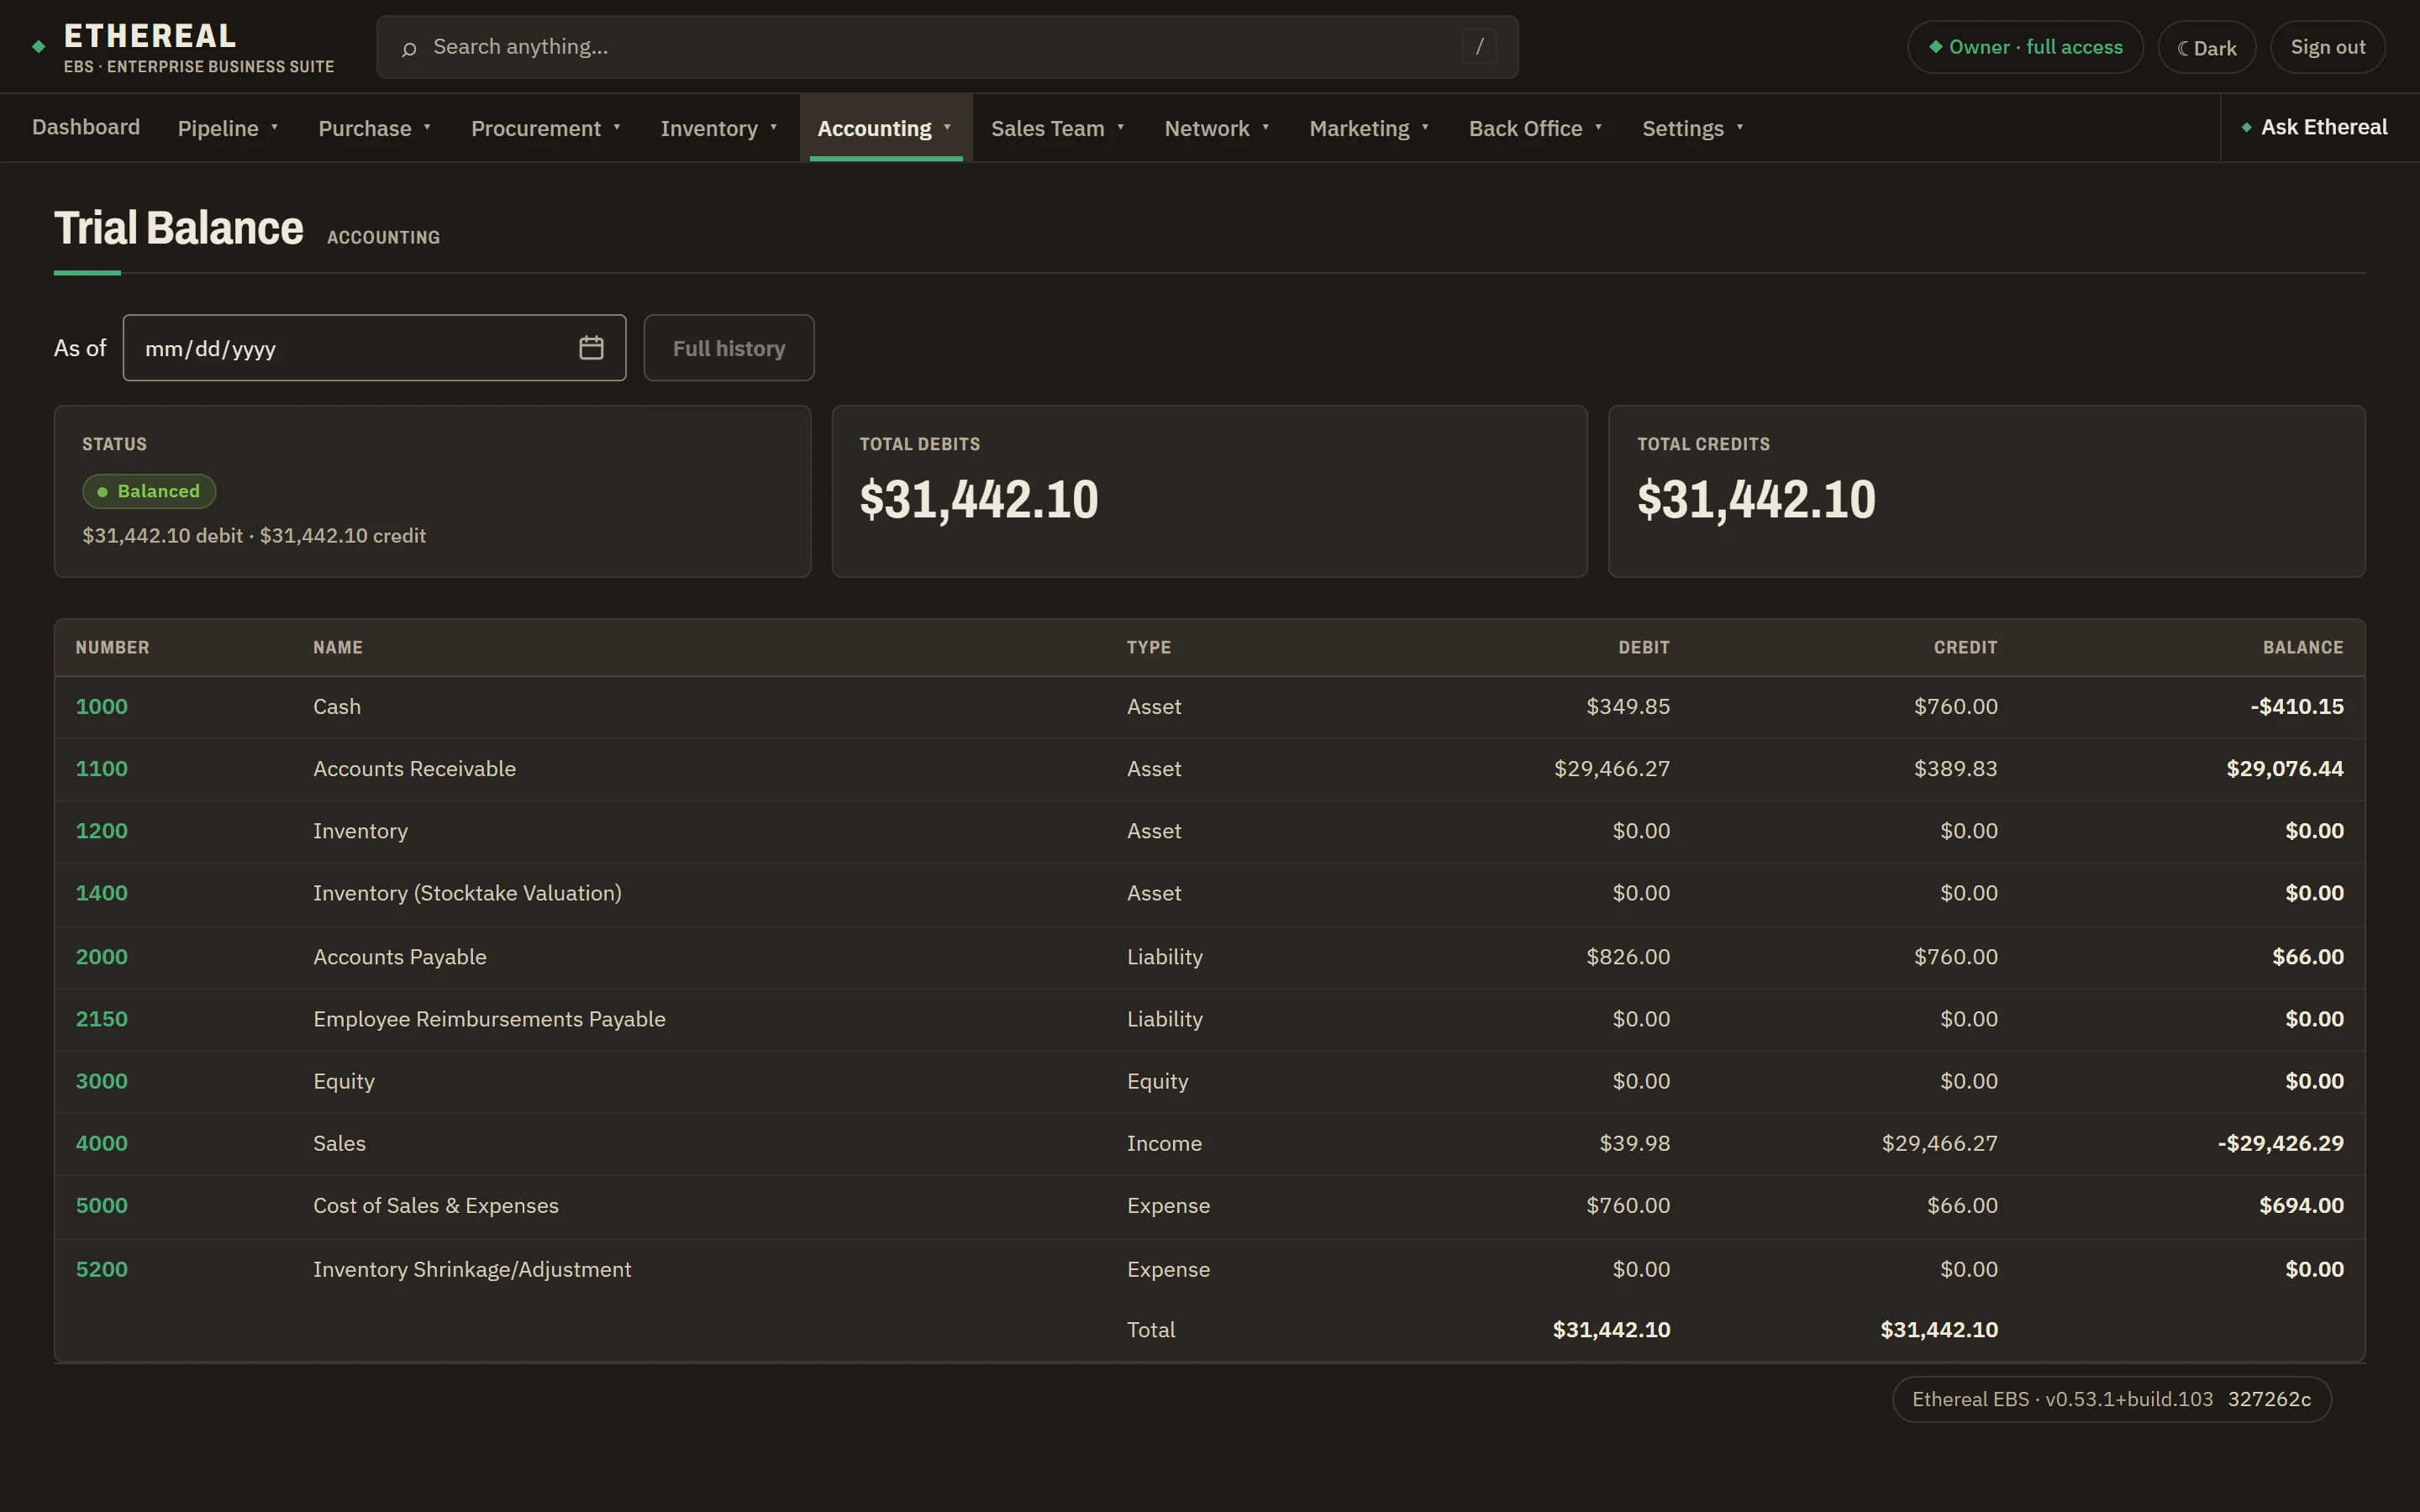Open account number 2150
The image size is (2420, 1512).
pyautogui.click(x=102, y=1019)
